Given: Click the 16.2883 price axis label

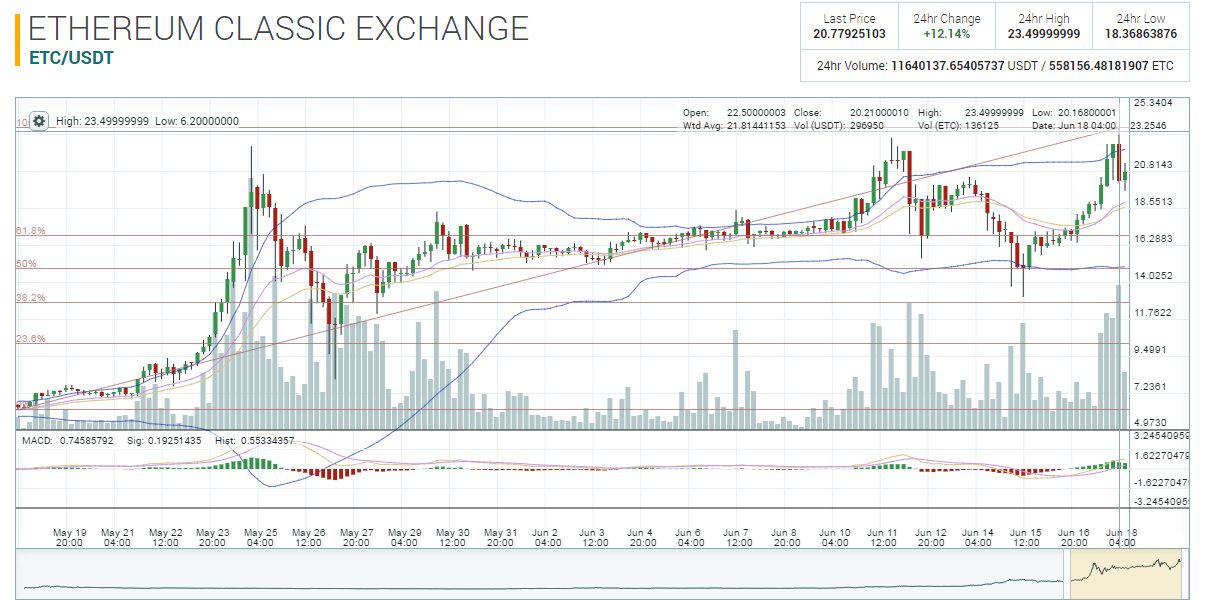Looking at the screenshot, I should (x=1151, y=239).
